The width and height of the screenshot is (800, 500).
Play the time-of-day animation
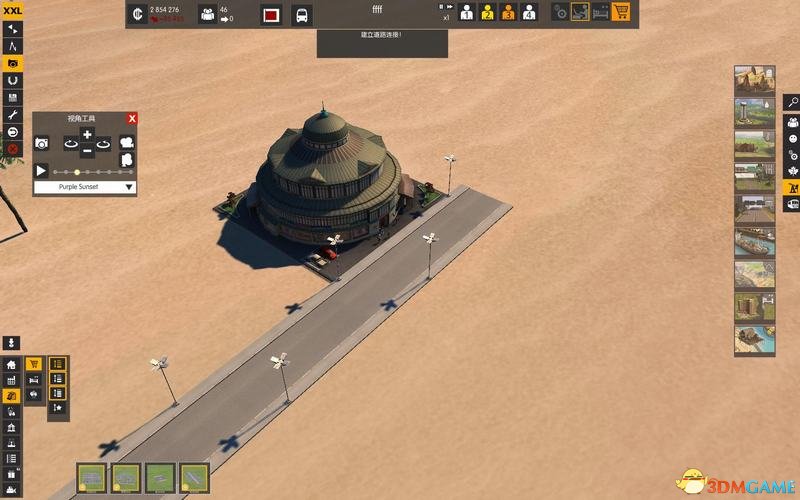41,170
